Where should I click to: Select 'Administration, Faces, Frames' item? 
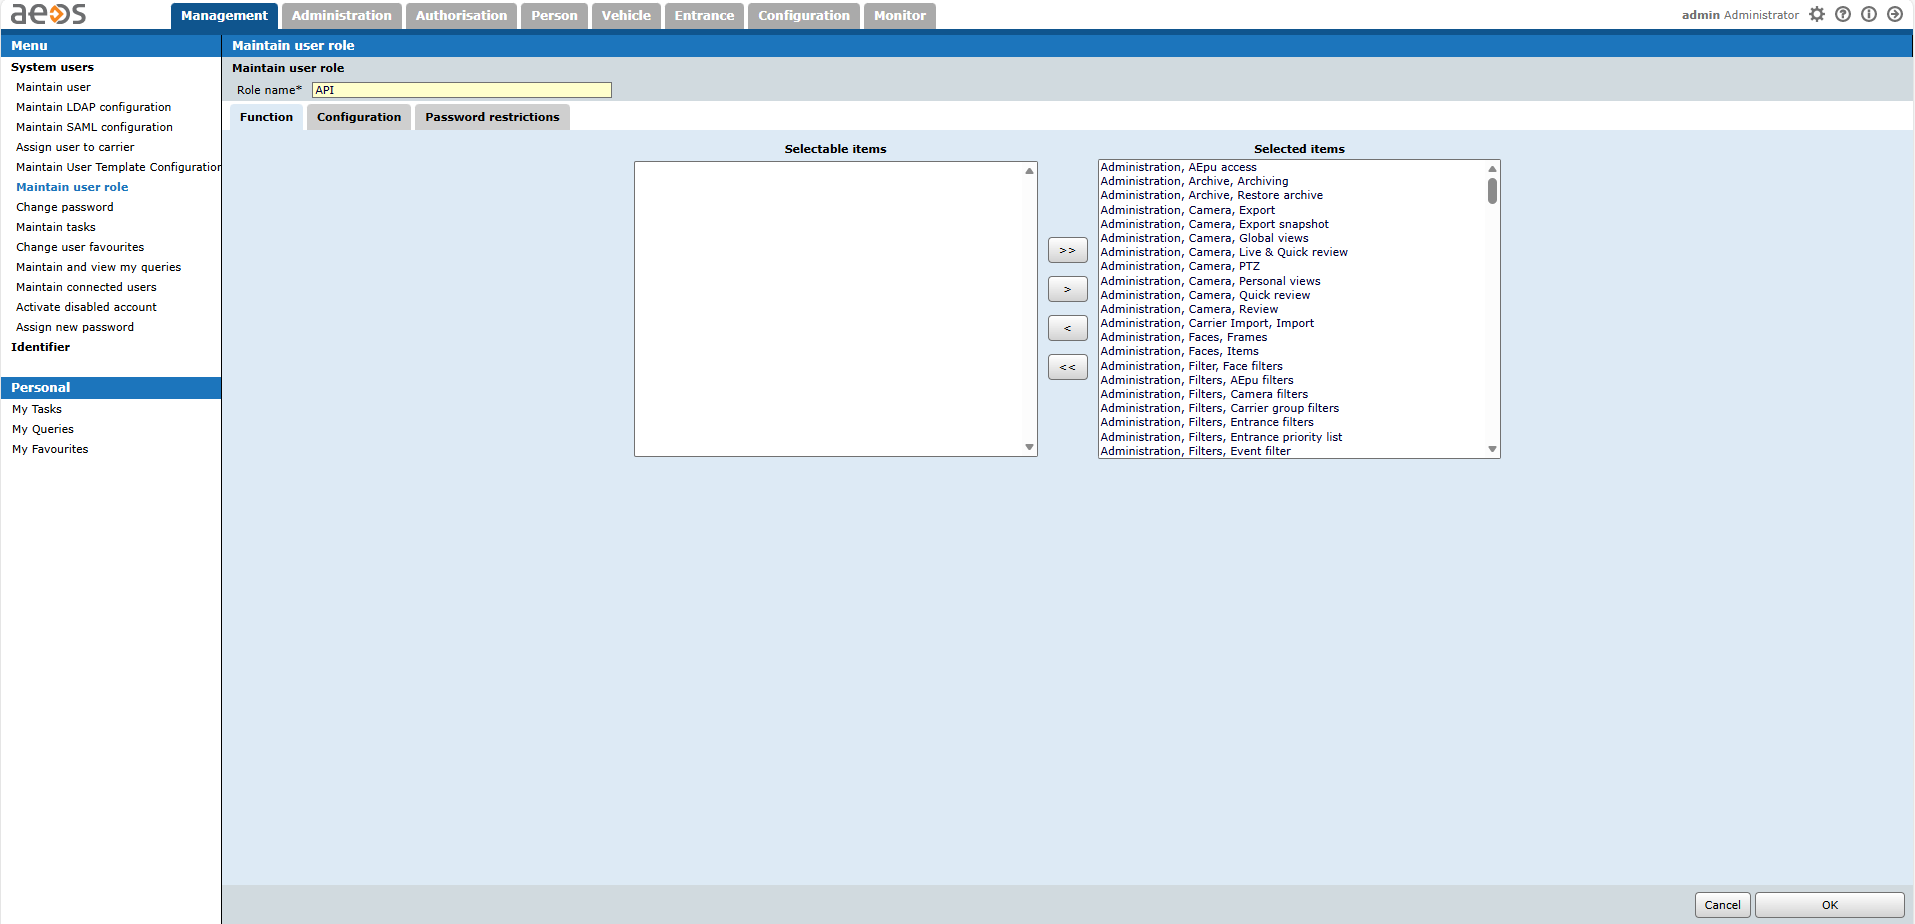1184,337
